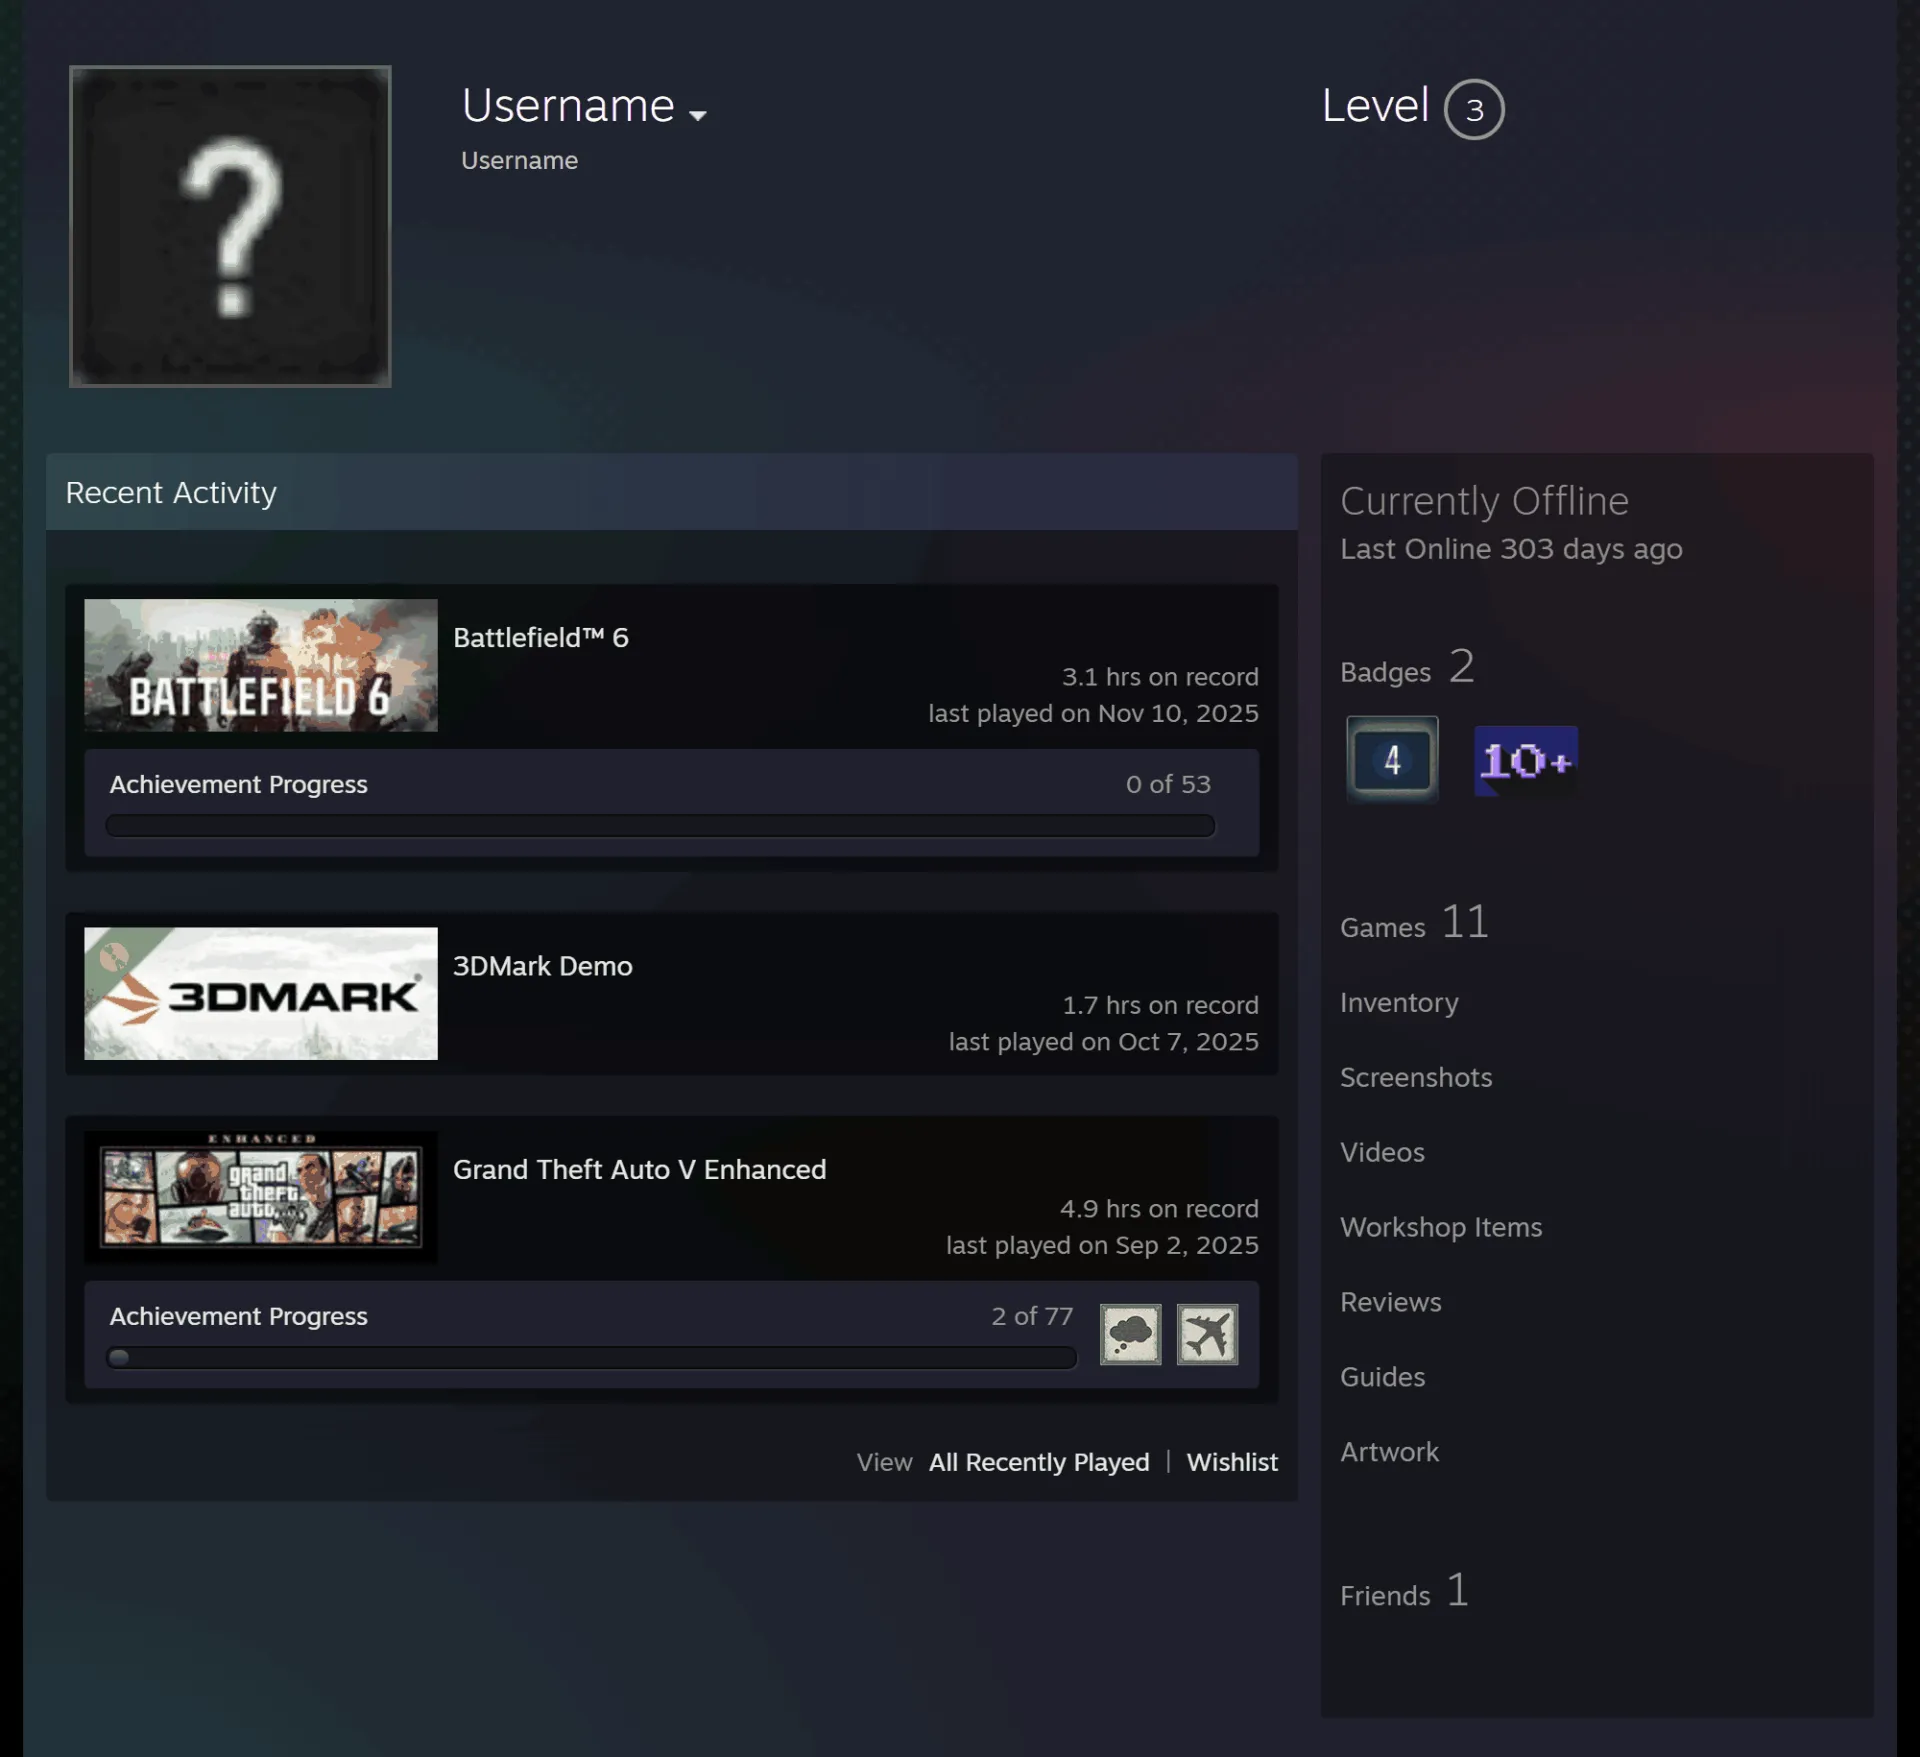The image size is (1920, 1757).
Task: Open the Wishlist link
Action: (x=1232, y=1462)
